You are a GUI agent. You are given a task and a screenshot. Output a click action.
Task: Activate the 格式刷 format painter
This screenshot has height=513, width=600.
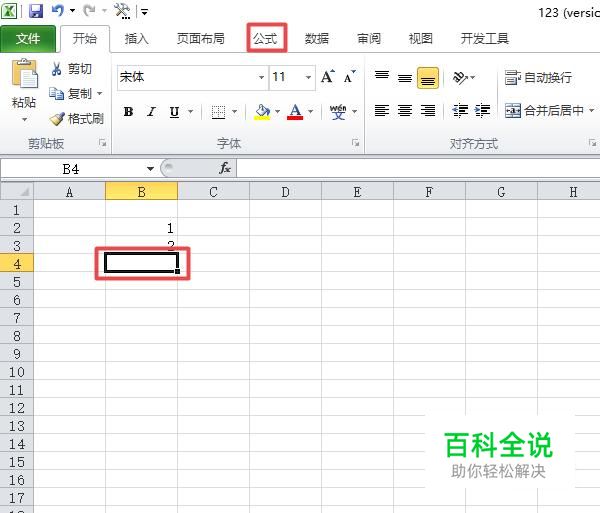[x=77, y=119]
